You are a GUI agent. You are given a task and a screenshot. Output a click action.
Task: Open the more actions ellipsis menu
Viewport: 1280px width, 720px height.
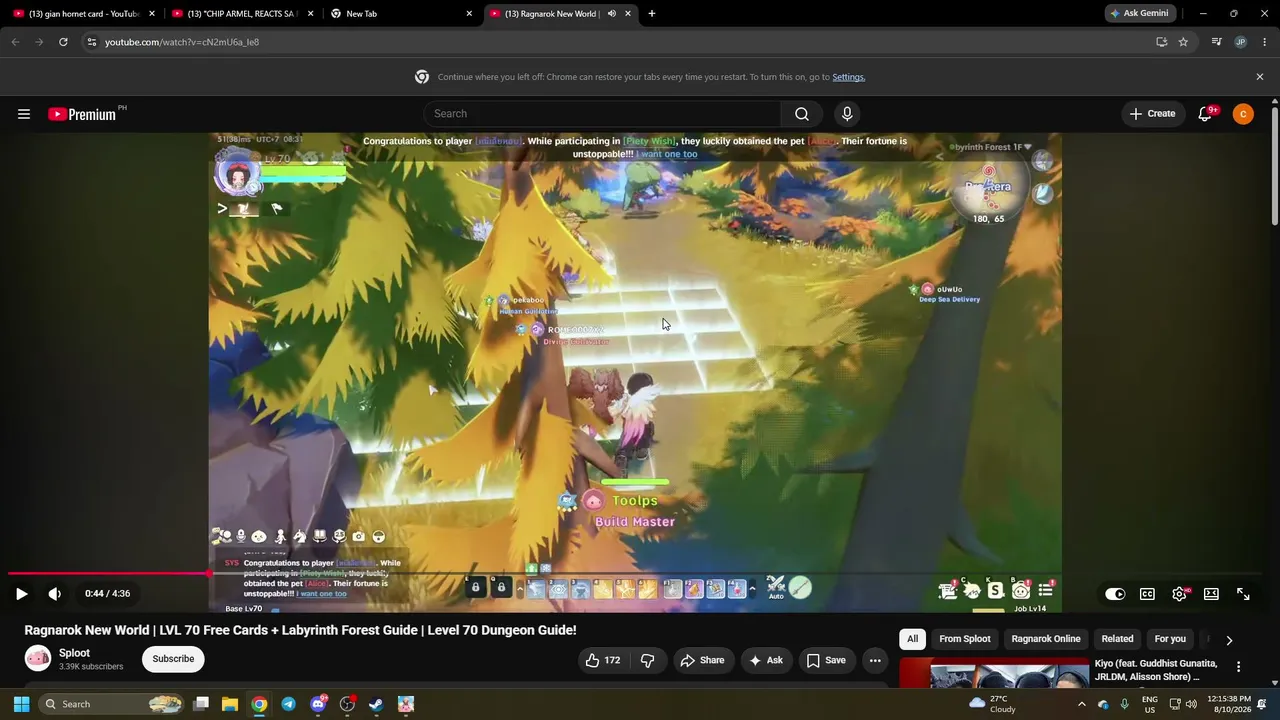[x=875, y=660]
